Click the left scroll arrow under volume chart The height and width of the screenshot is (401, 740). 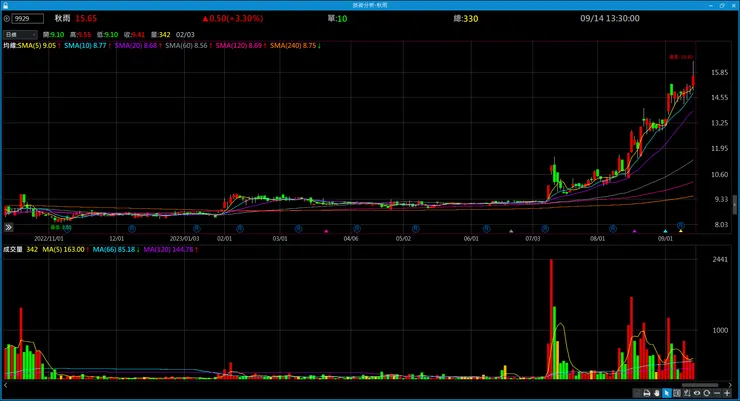(x=5, y=385)
